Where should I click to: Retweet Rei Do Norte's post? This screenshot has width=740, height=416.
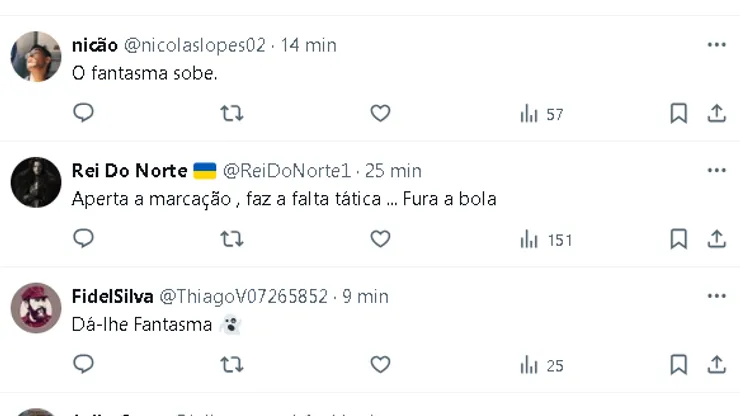click(231, 239)
